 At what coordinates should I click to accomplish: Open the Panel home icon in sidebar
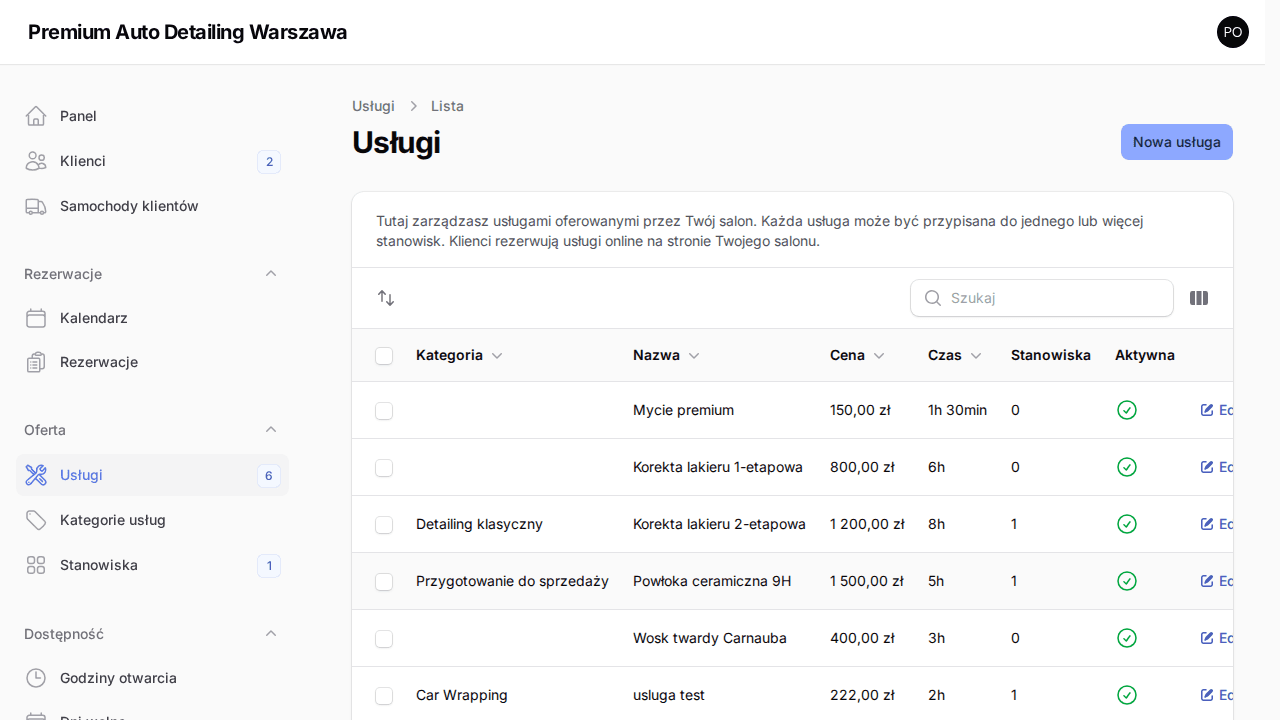click(x=36, y=115)
